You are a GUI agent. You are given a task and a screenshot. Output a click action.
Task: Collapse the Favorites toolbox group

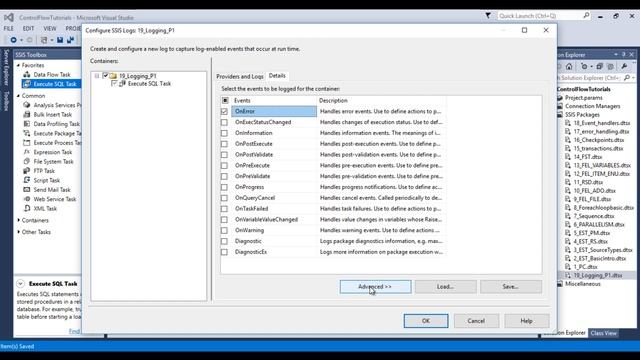point(18,65)
